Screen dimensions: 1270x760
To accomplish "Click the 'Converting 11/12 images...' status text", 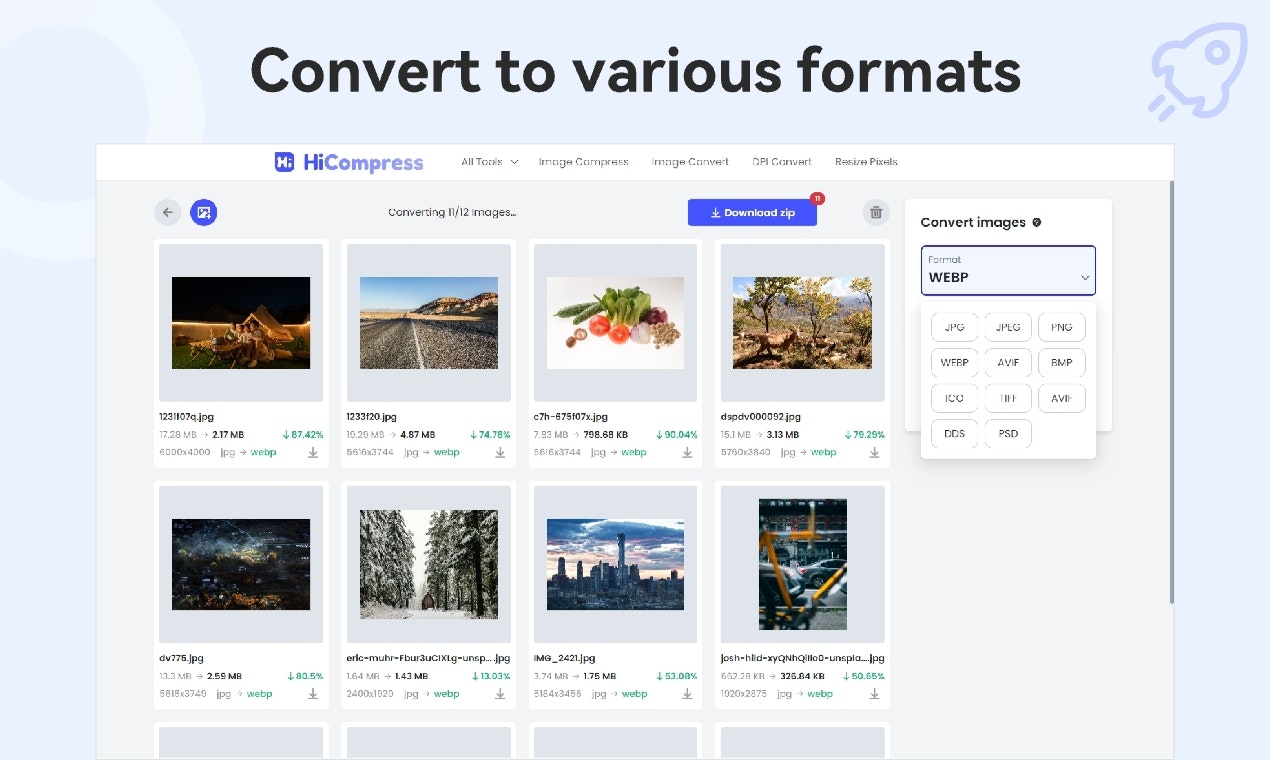I will pyautogui.click(x=452, y=212).
